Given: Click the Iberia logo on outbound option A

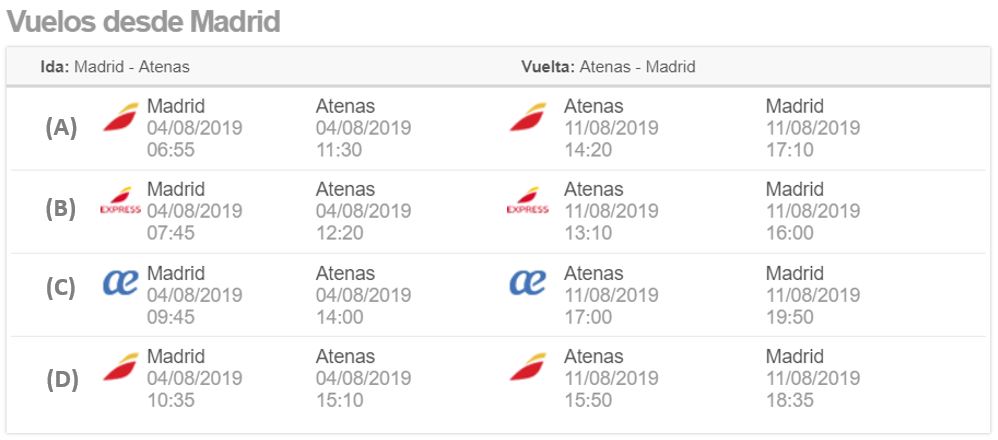Looking at the screenshot, I should click(121, 117).
